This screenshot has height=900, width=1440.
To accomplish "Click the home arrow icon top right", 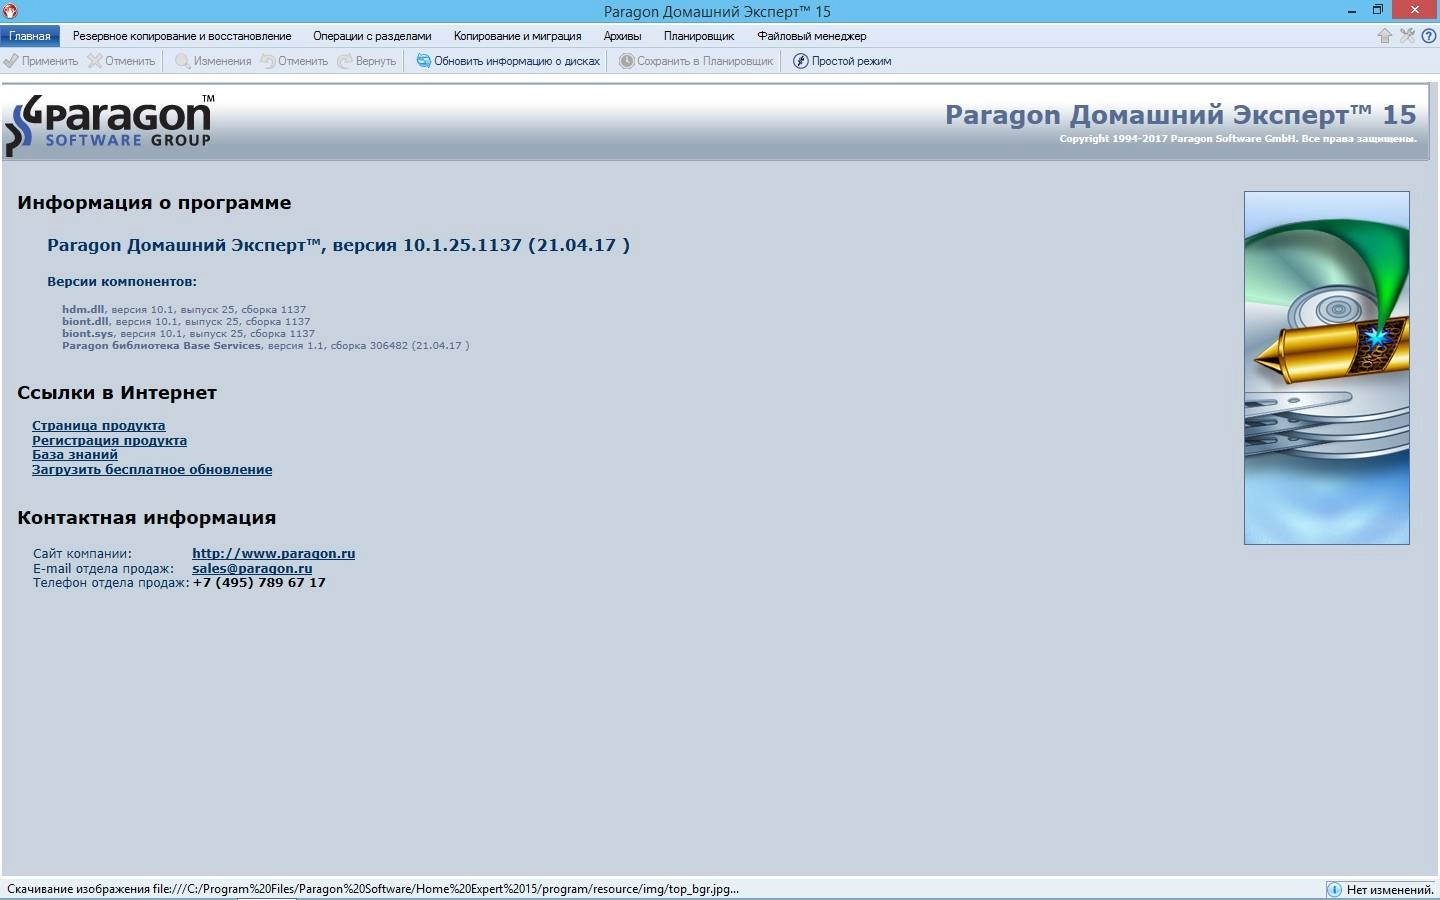I will (1385, 36).
